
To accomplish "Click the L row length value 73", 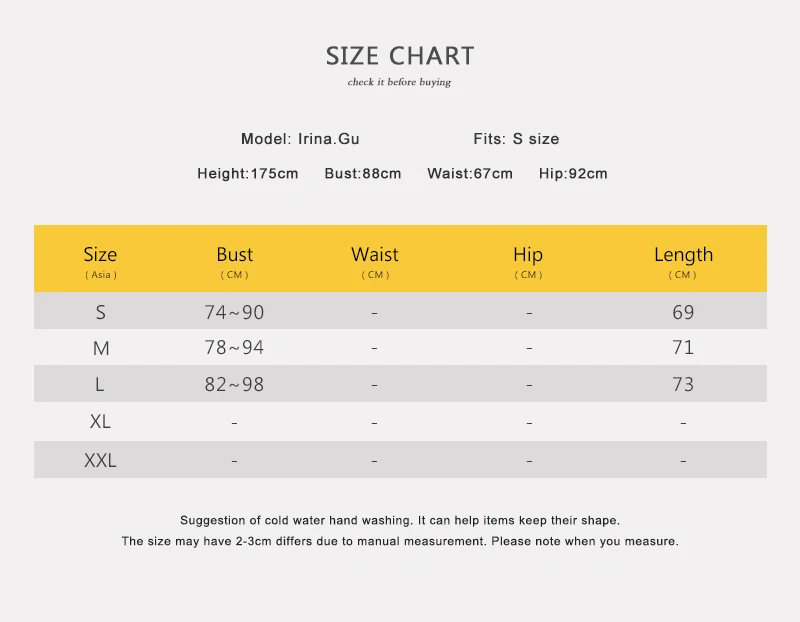I will [x=683, y=384].
